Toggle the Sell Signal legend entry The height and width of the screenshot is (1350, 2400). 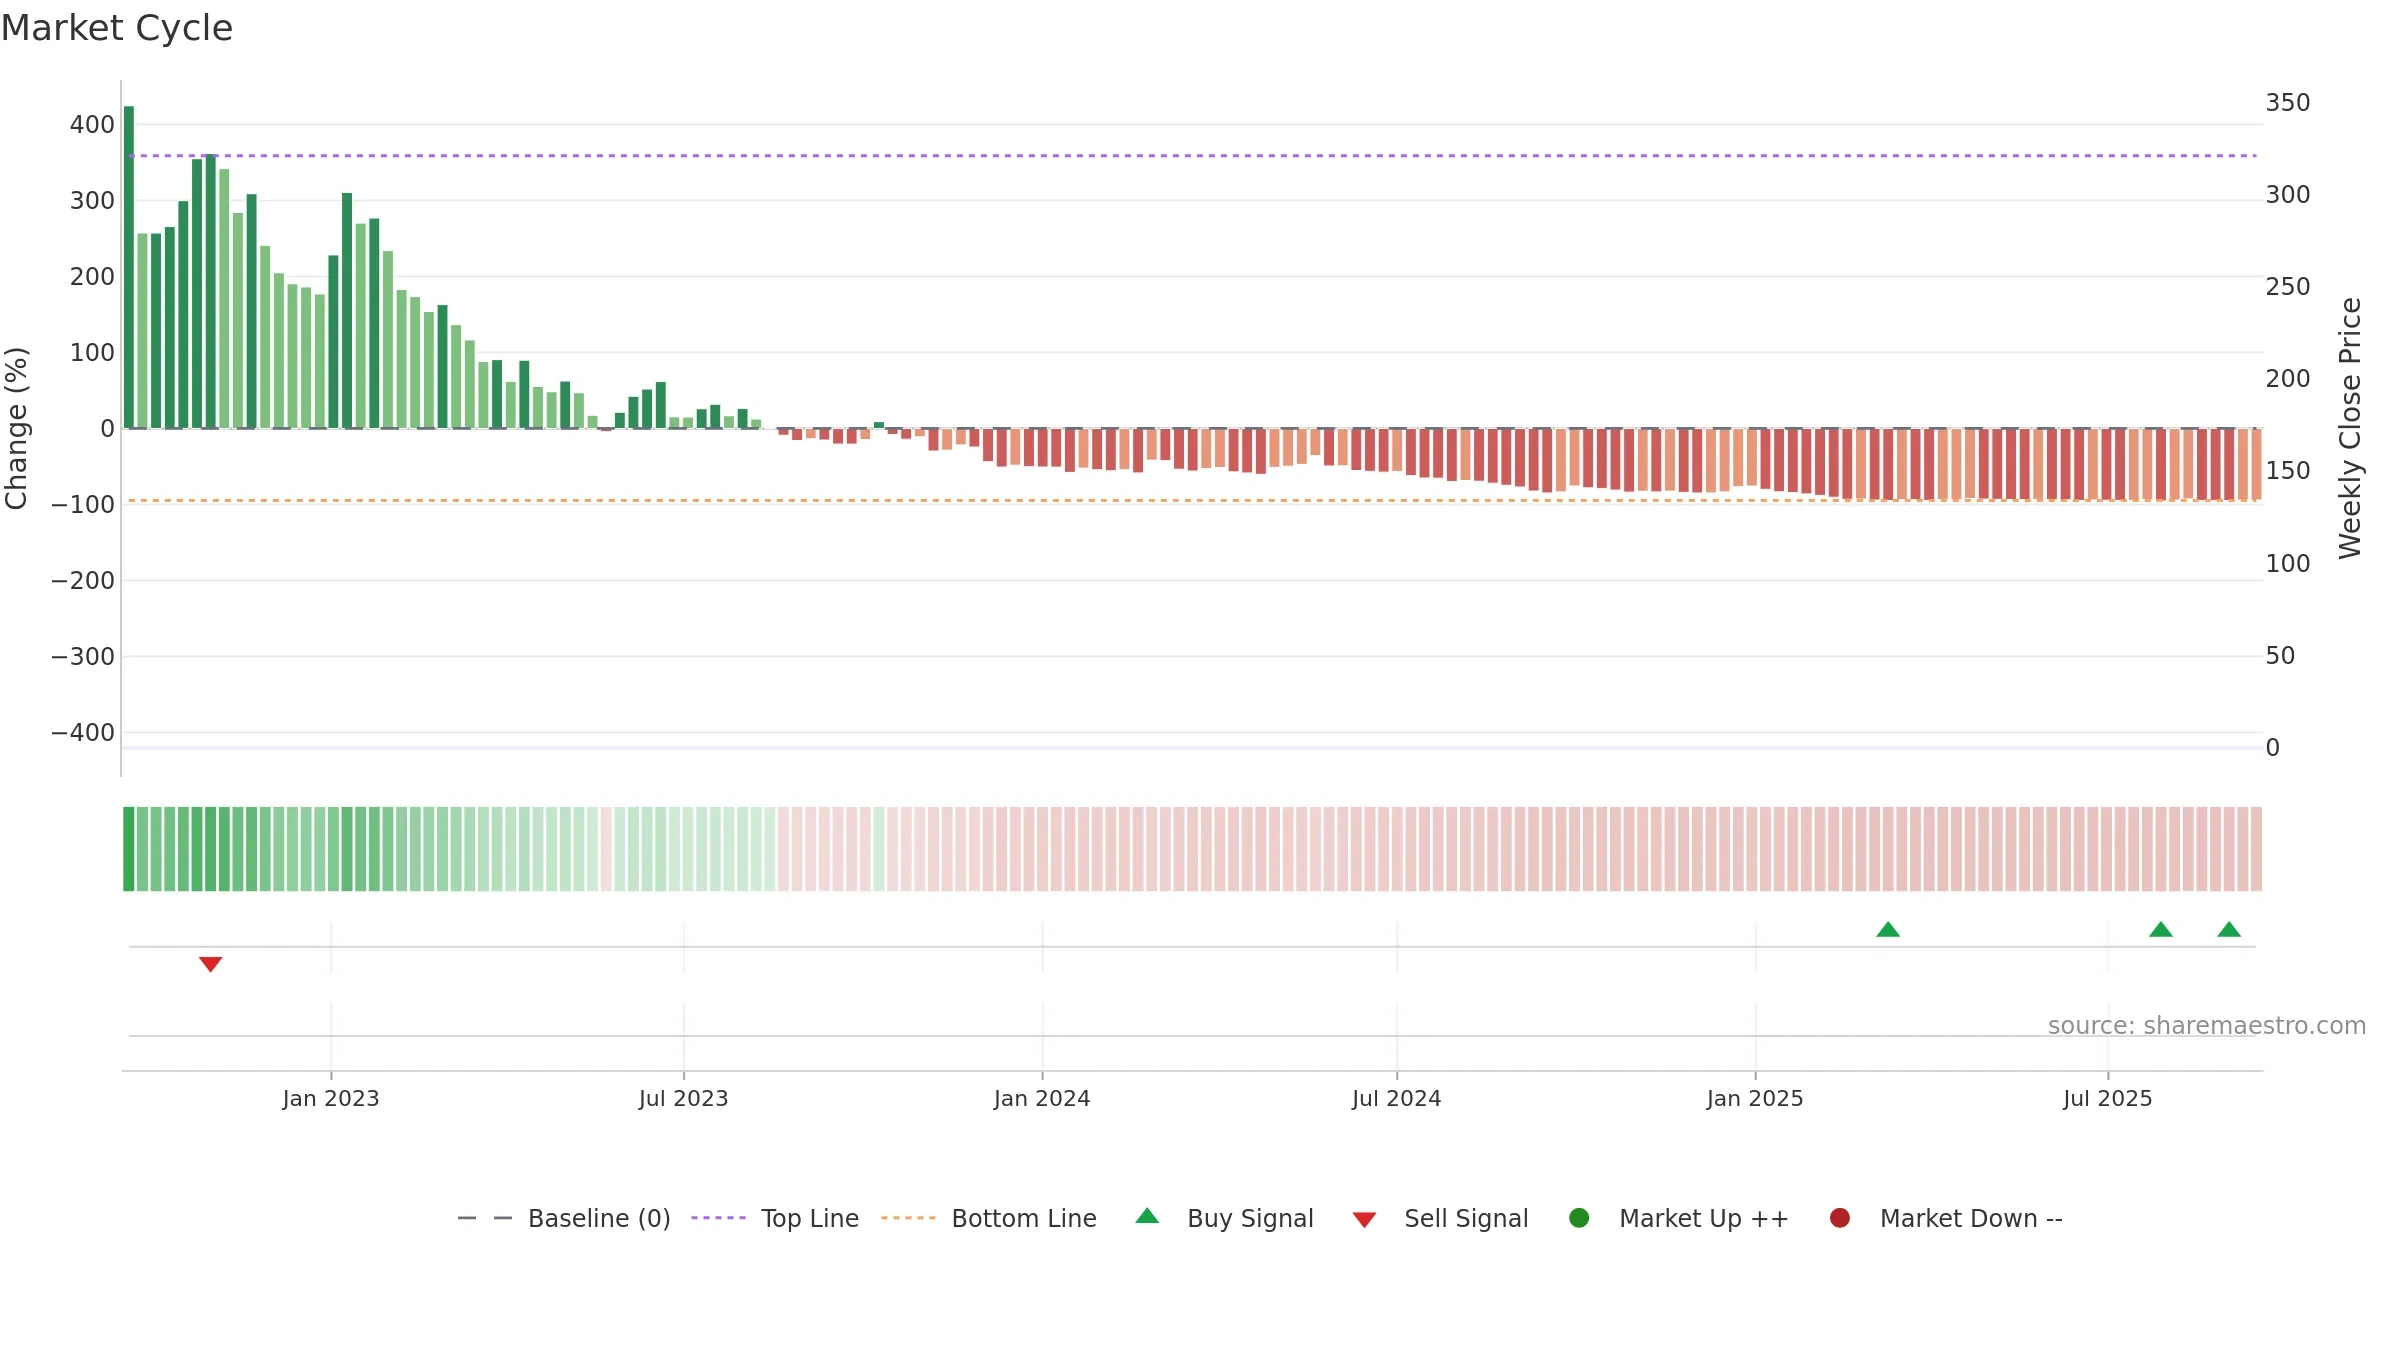pos(1440,1218)
